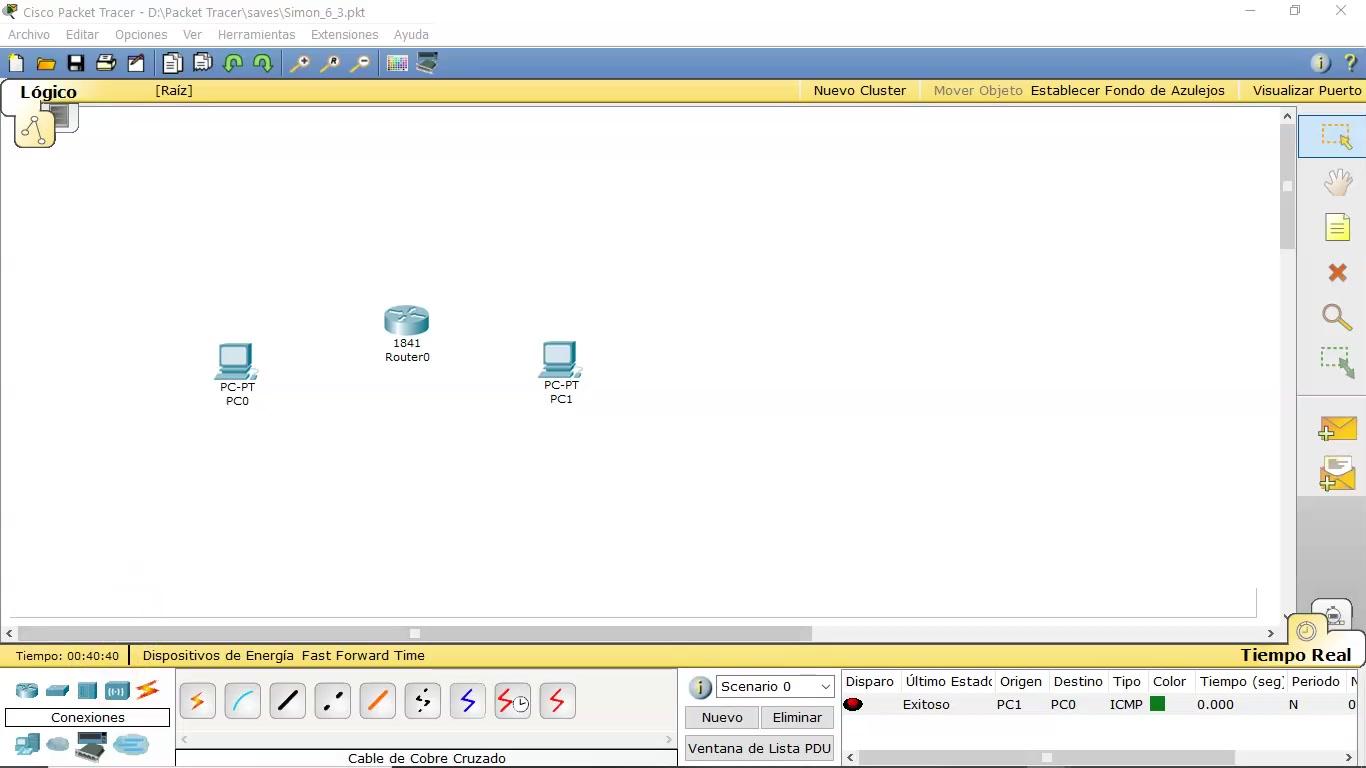The image size is (1366, 768).
Task: Choose the Serial DCE cable with clock
Action: pyautogui.click(x=513, y=701)
